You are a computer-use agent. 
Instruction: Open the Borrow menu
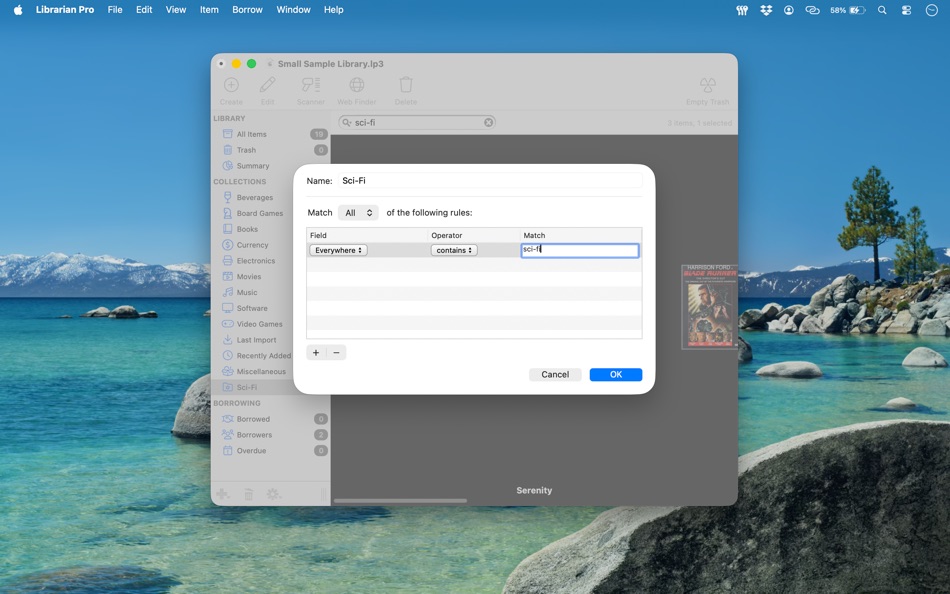click(247, 9)
